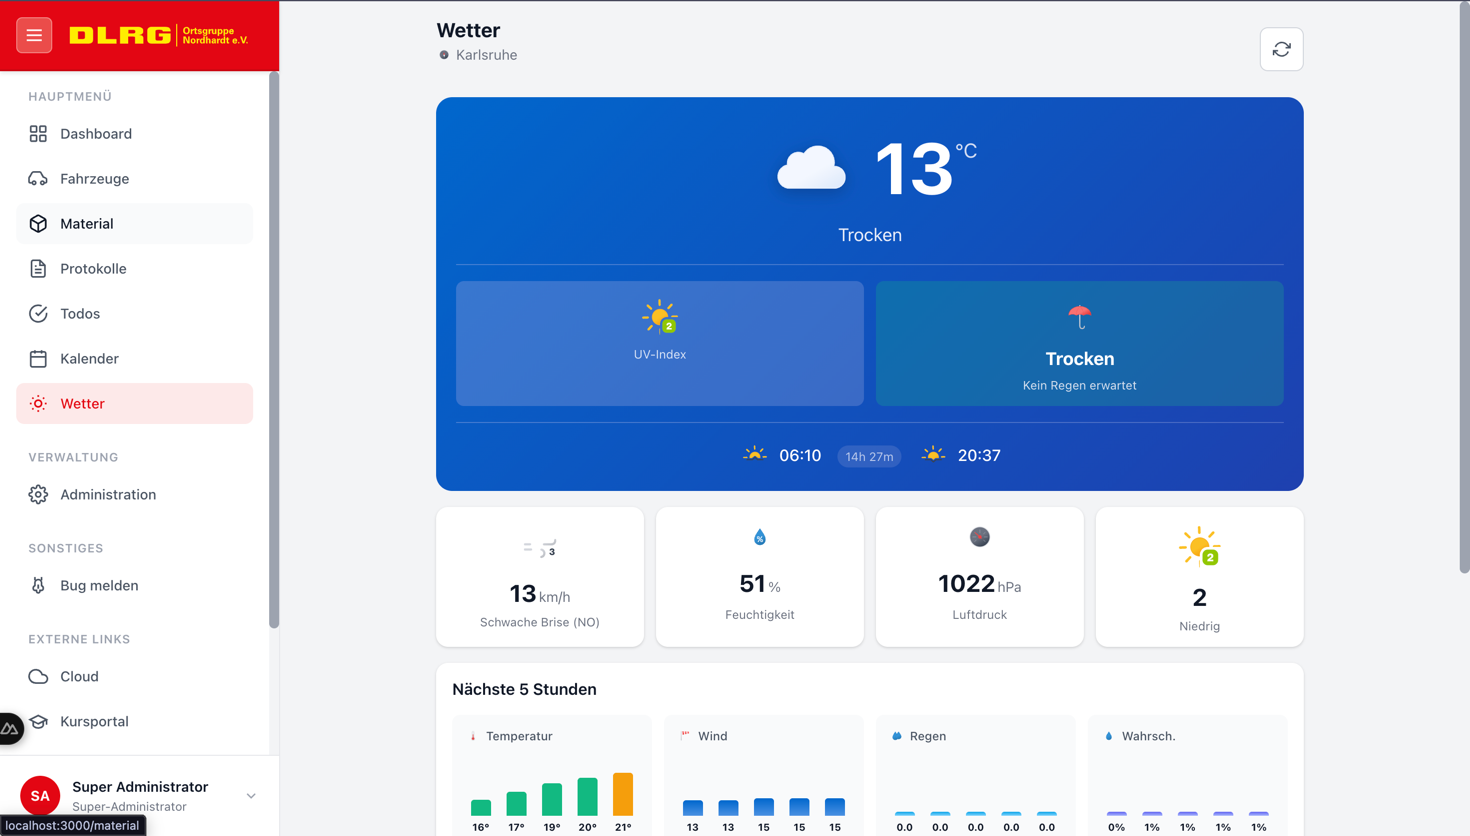Screen dimensions: 1470x836
Task: Click the main page vertical scrollbar
Action: 1464,288
